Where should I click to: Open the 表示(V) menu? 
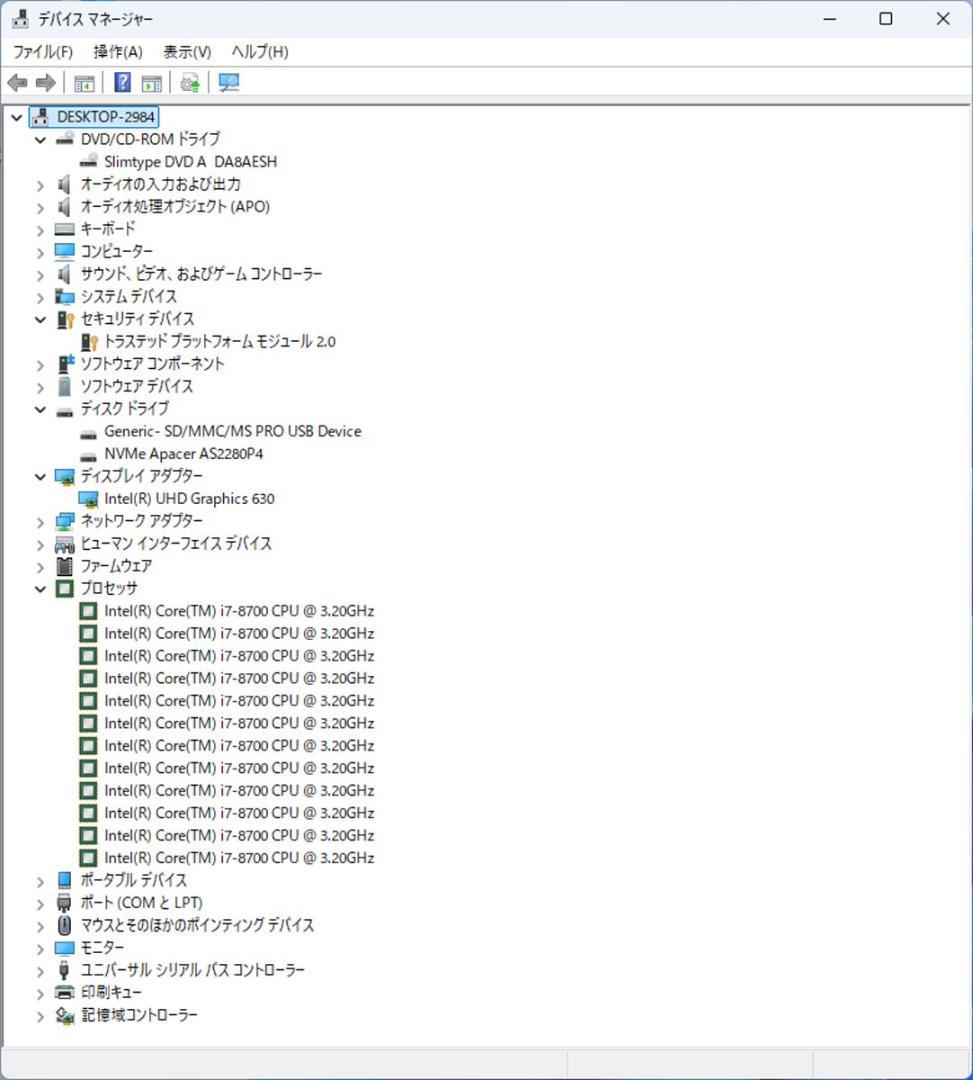pos(185,51)
